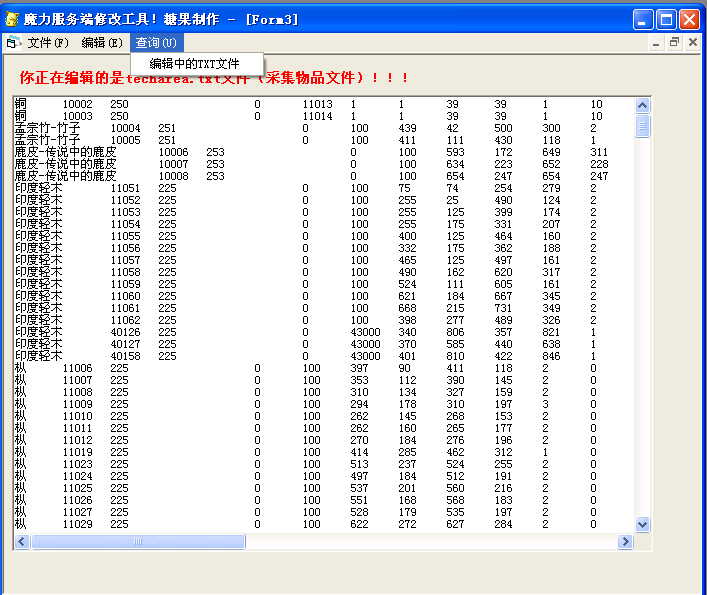
Task: Click the Form3 child window icon in menu bar
Action: 13,42
